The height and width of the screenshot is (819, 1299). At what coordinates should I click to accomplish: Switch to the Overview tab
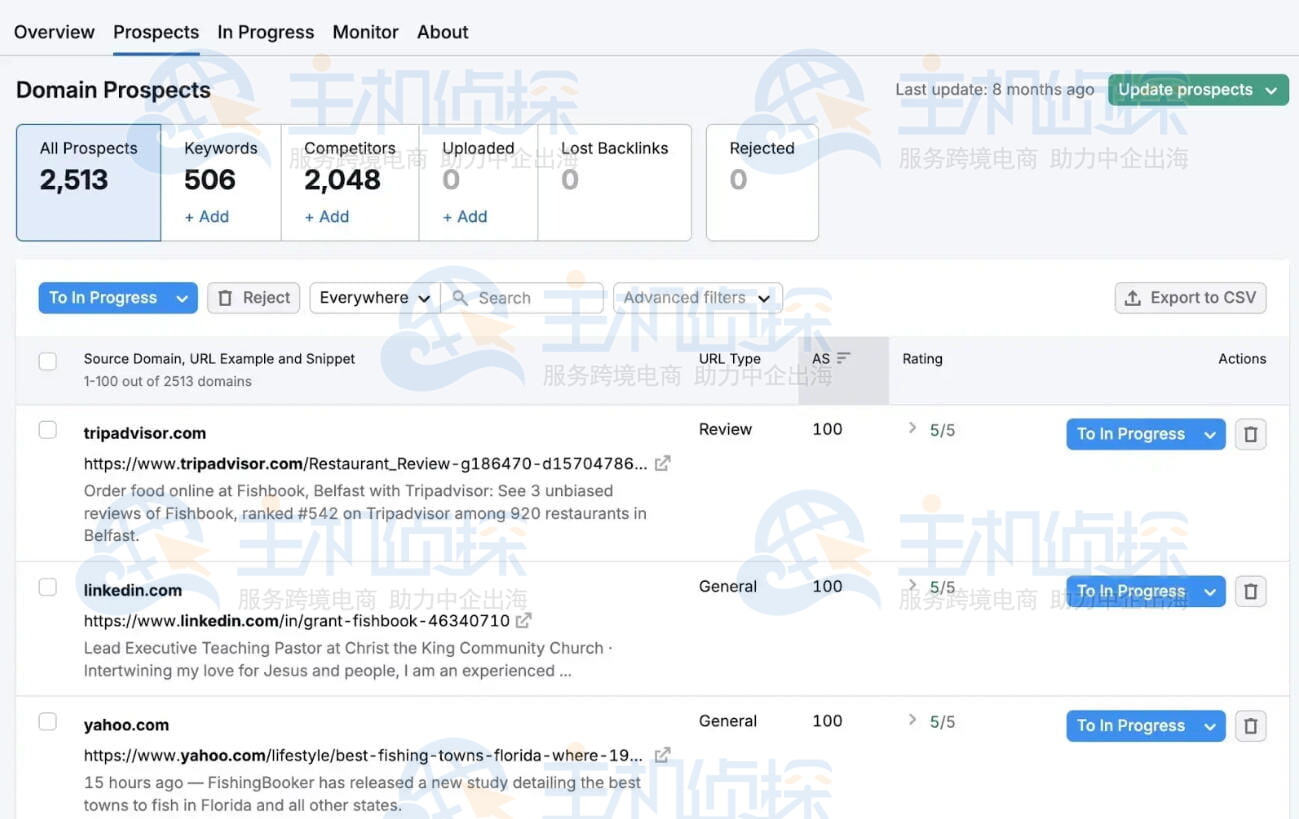(54, 32)
